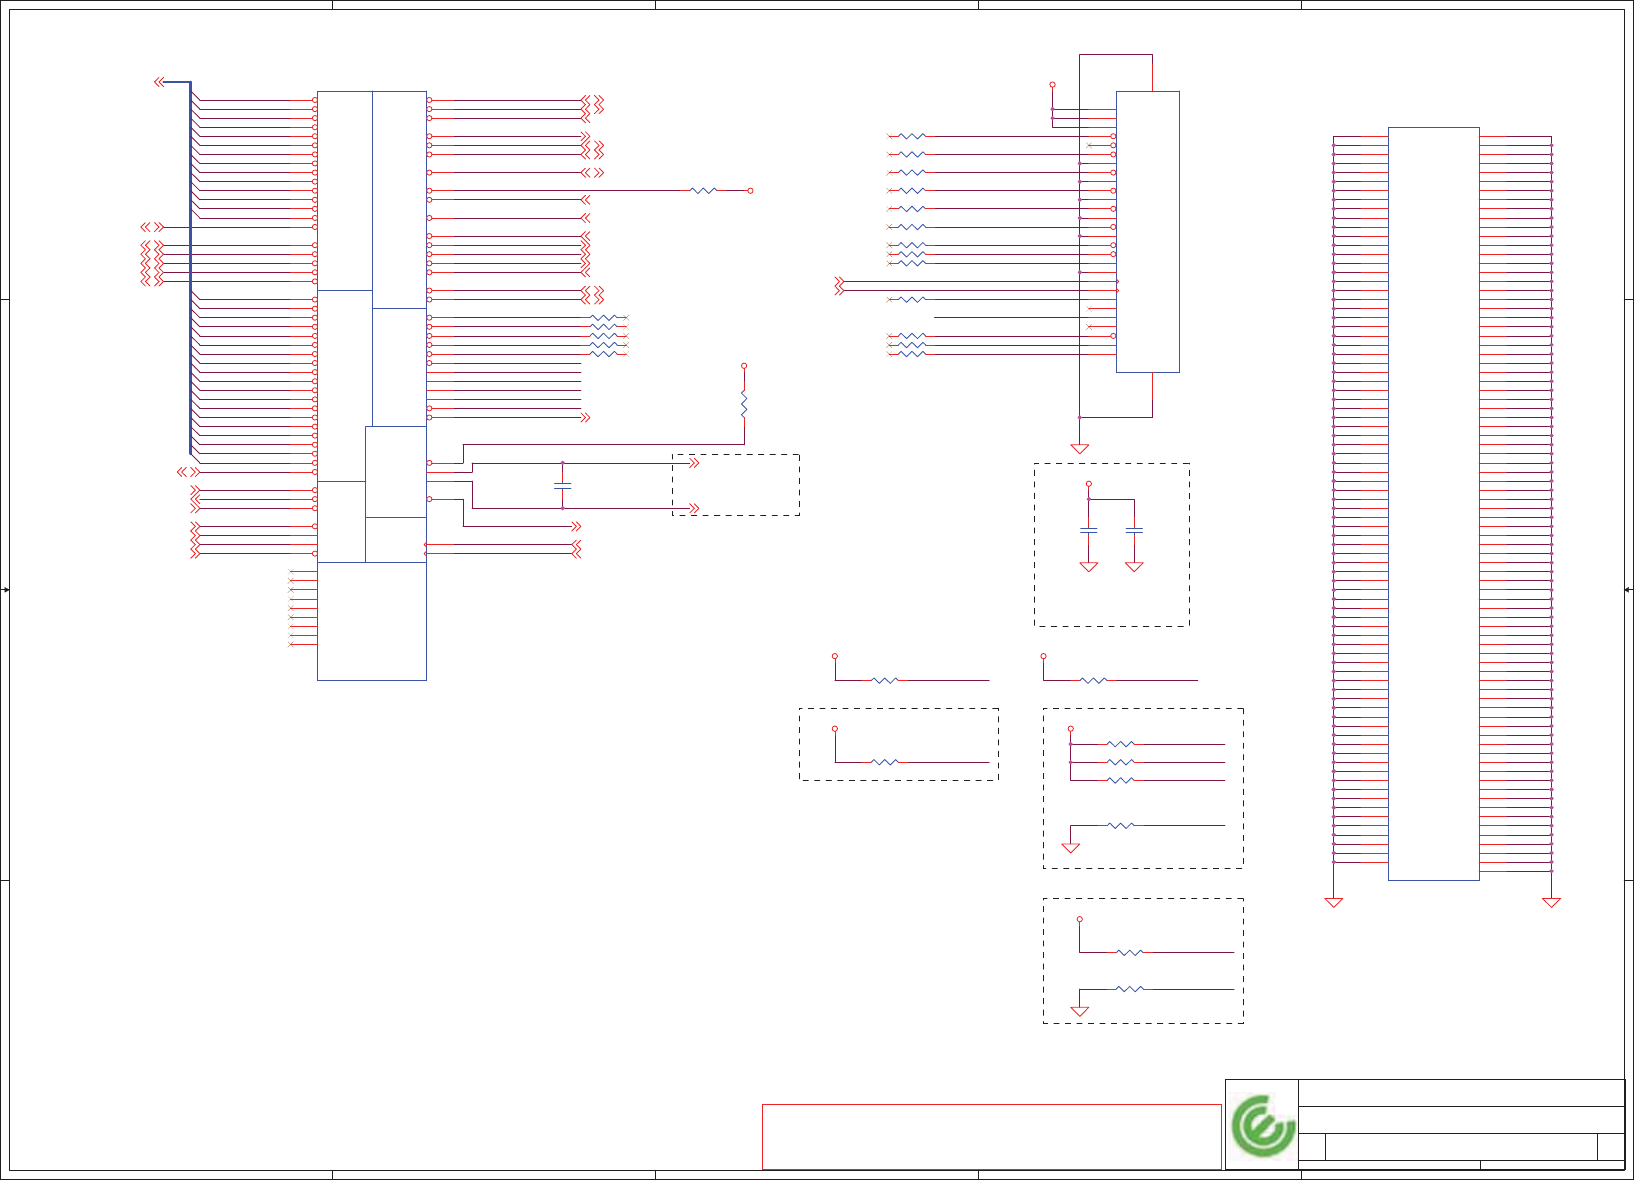
Task: Select the tall connector component on right
Action: pyautogui.click(x=1433, y=504)
